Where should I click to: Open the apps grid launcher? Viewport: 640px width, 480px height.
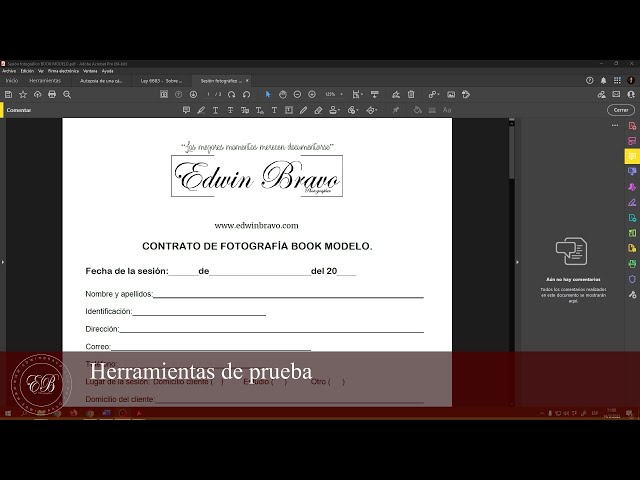pyautogui.click(x=617, y=80)
